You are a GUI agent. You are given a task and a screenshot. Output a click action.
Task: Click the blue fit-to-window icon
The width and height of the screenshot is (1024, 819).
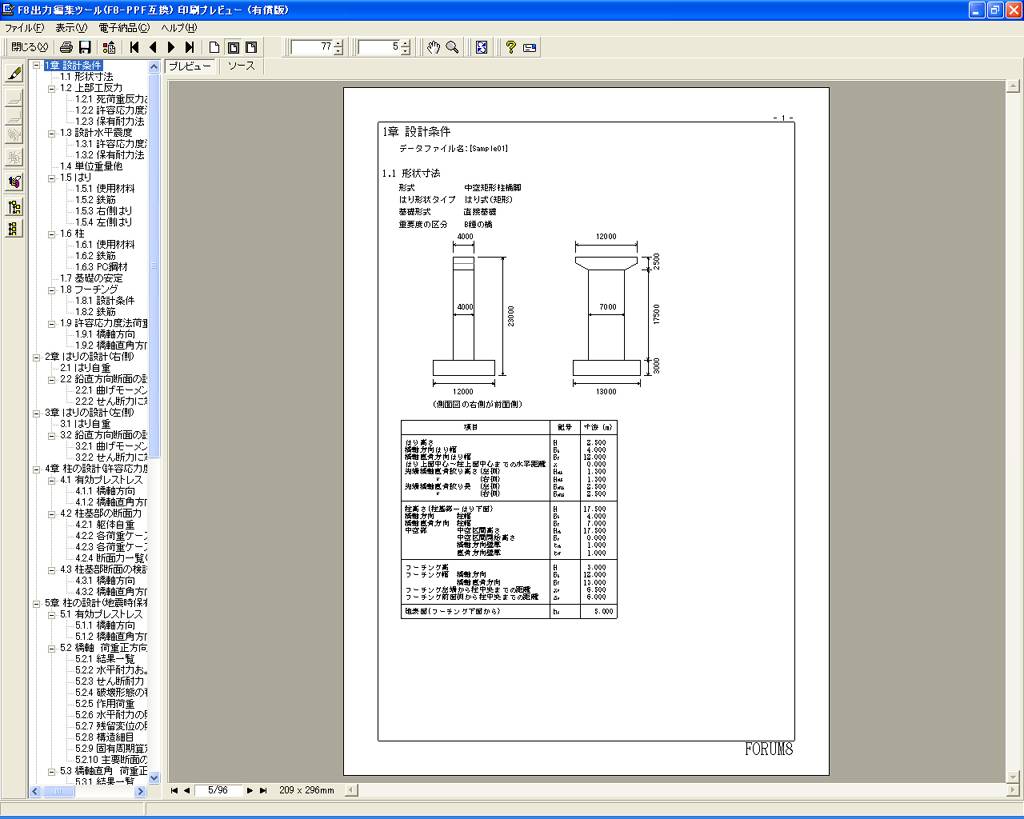pyautogui.click(x=481, y=47)
